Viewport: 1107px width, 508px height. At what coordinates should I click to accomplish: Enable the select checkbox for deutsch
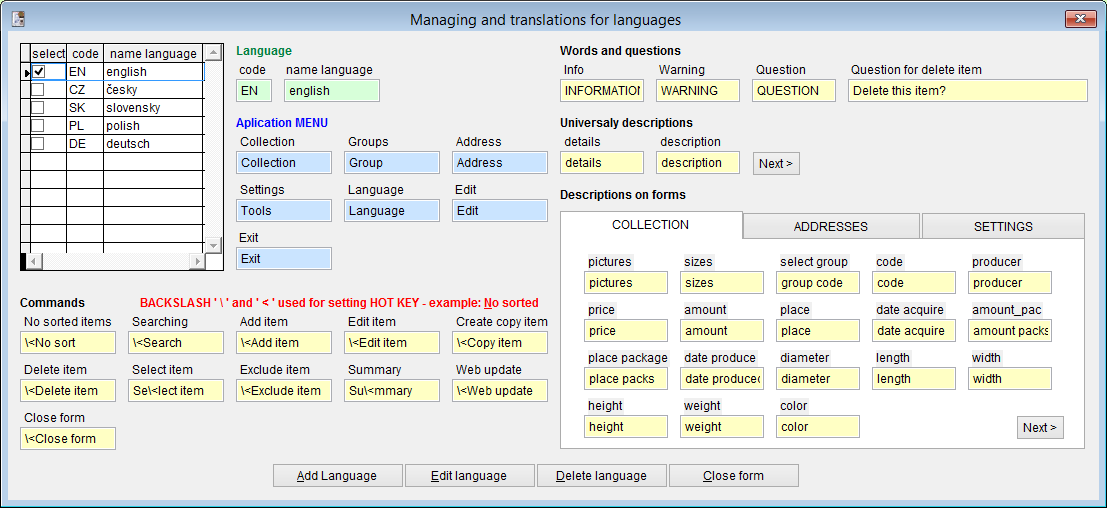tap(38, 144)
